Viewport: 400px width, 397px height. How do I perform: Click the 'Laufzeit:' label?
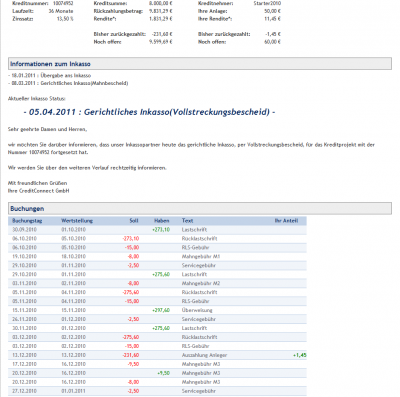click(23, 11)
